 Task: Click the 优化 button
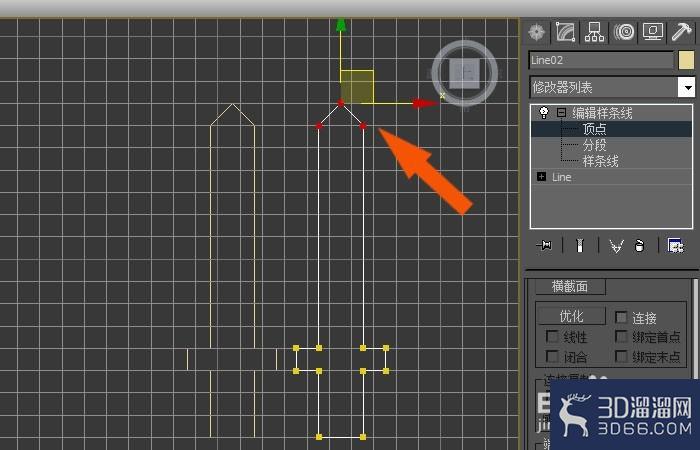(x=572, y=316)
